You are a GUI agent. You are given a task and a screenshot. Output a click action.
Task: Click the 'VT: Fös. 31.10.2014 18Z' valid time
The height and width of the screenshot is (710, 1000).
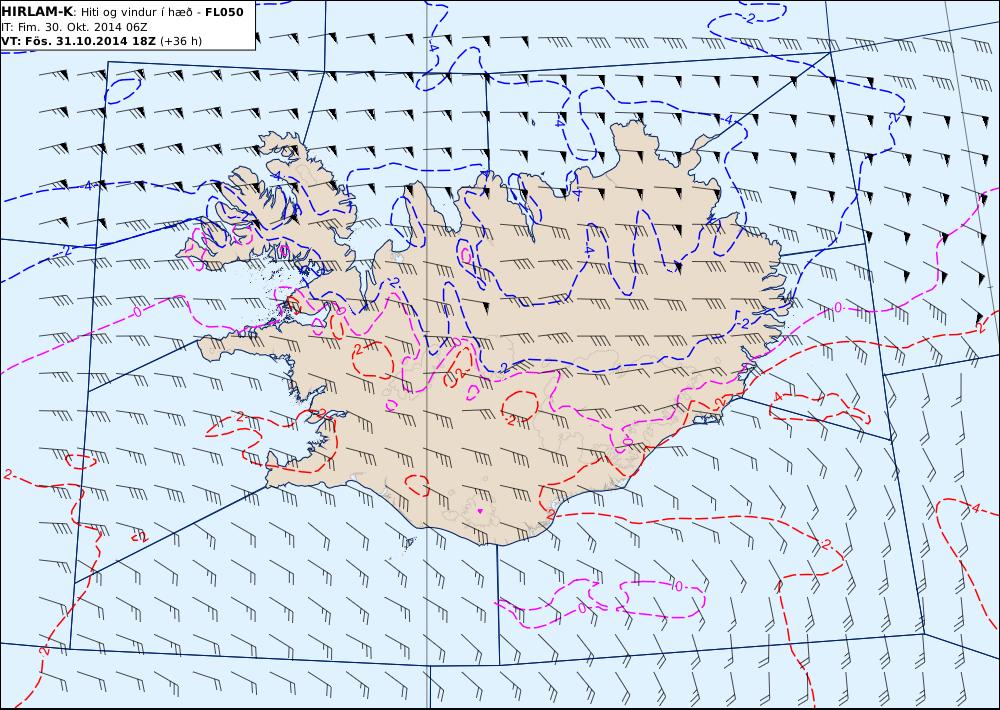pos(78,41)
